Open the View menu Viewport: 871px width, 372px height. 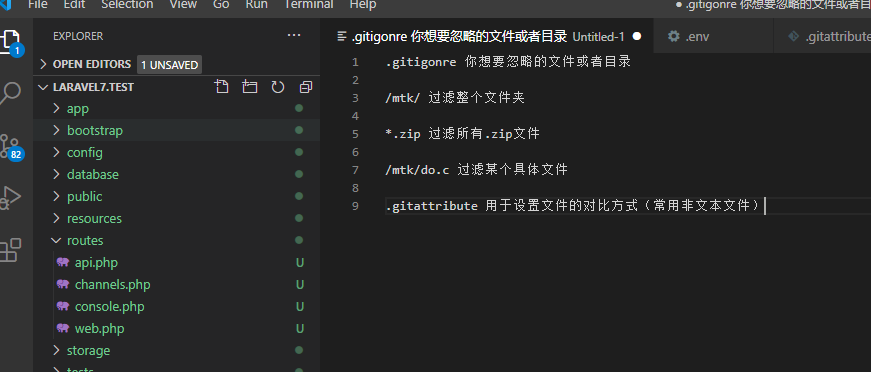[x=183, y=5]
